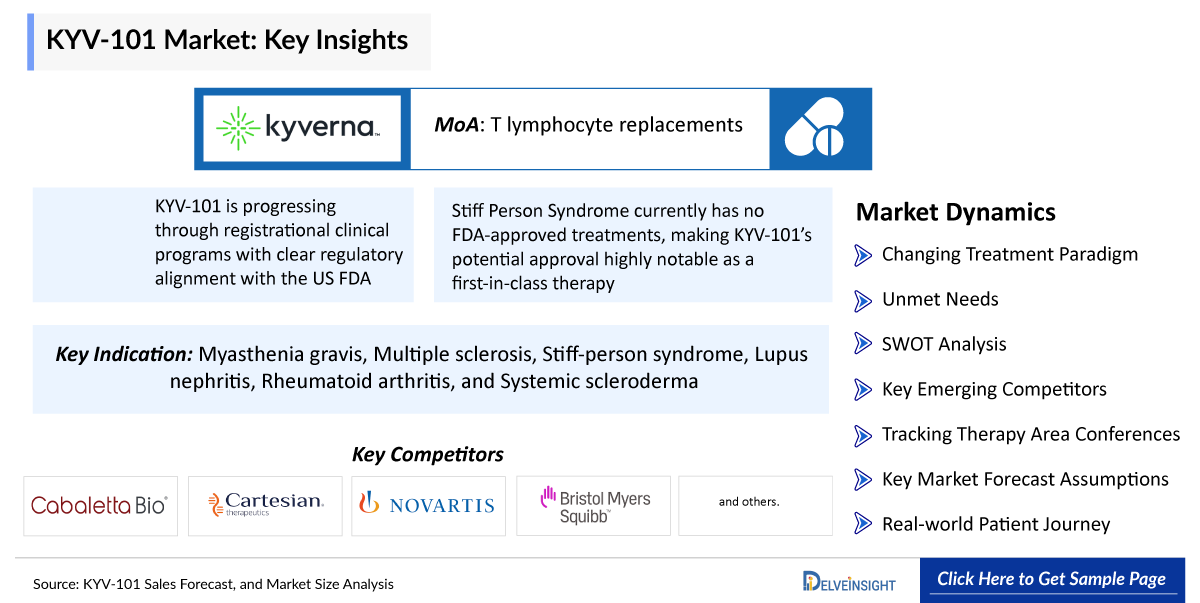Click the Stiff Person Syndrome info box
Image resolution: width=1200 pixels, height=603 pixels.
633,246
